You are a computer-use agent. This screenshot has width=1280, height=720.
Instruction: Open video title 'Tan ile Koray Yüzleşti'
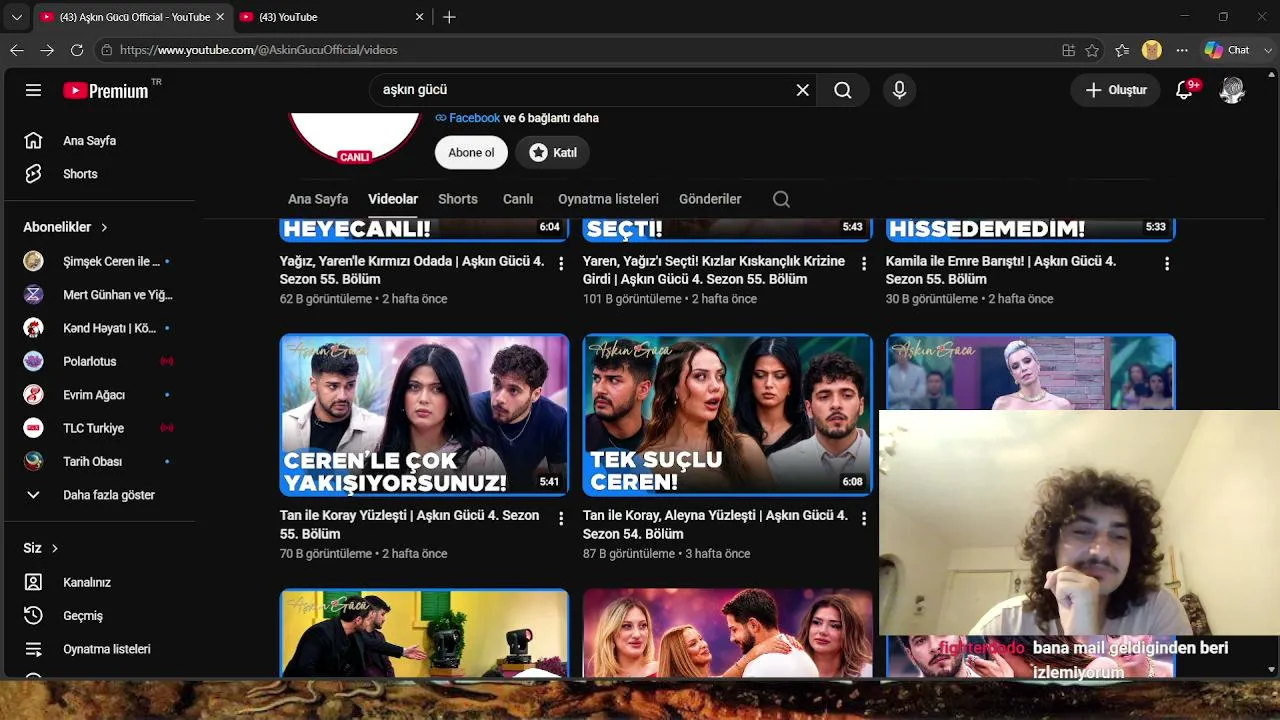(409, 525)
